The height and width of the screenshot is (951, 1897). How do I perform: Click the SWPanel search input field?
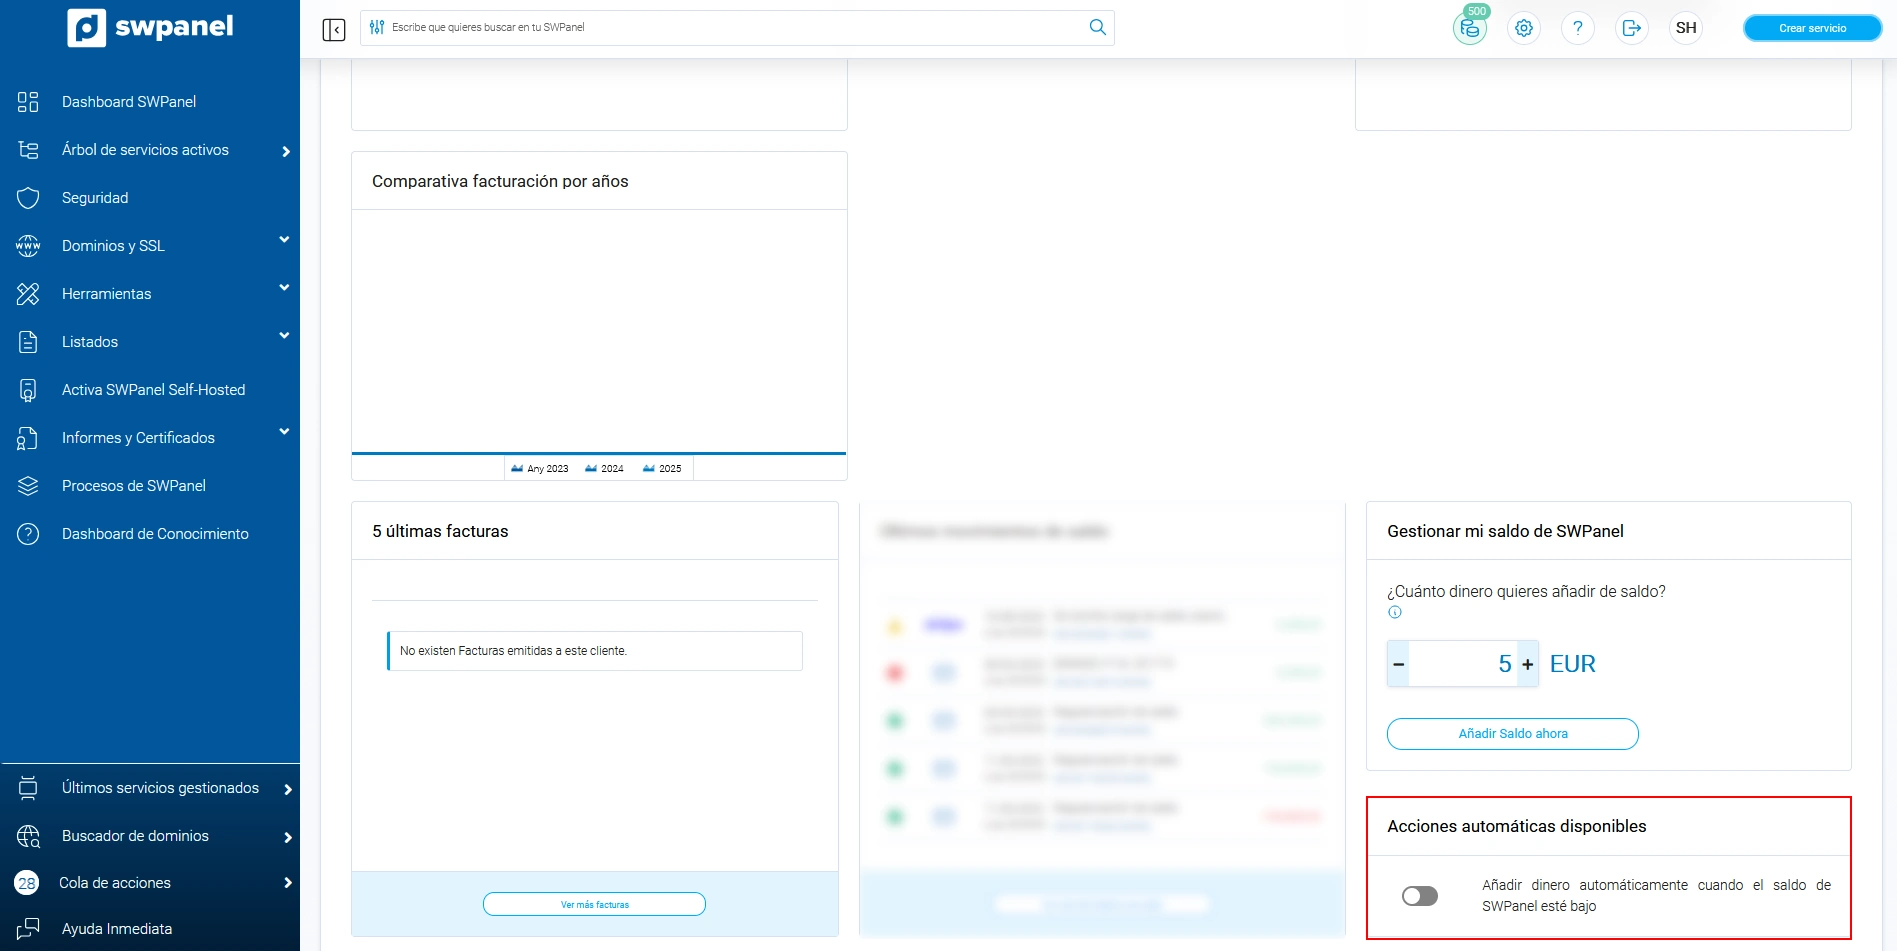[730, 27]
